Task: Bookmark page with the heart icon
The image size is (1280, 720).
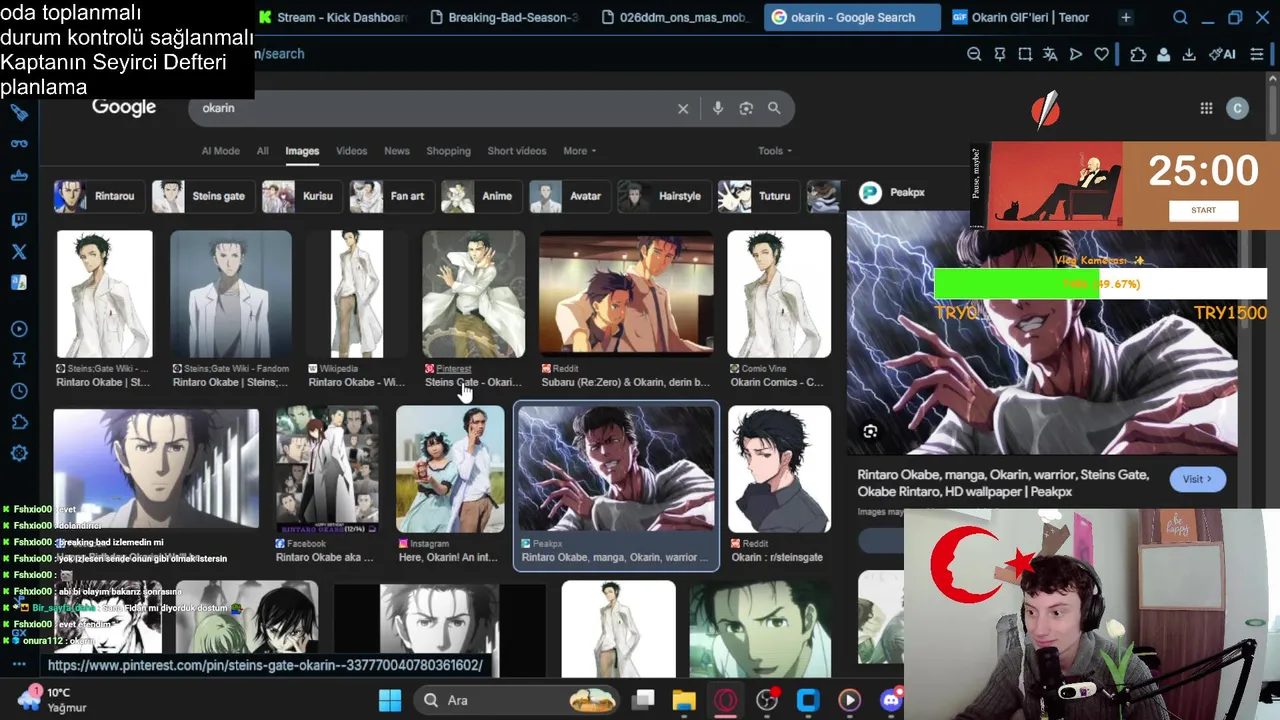Action: click(1101, 54)
